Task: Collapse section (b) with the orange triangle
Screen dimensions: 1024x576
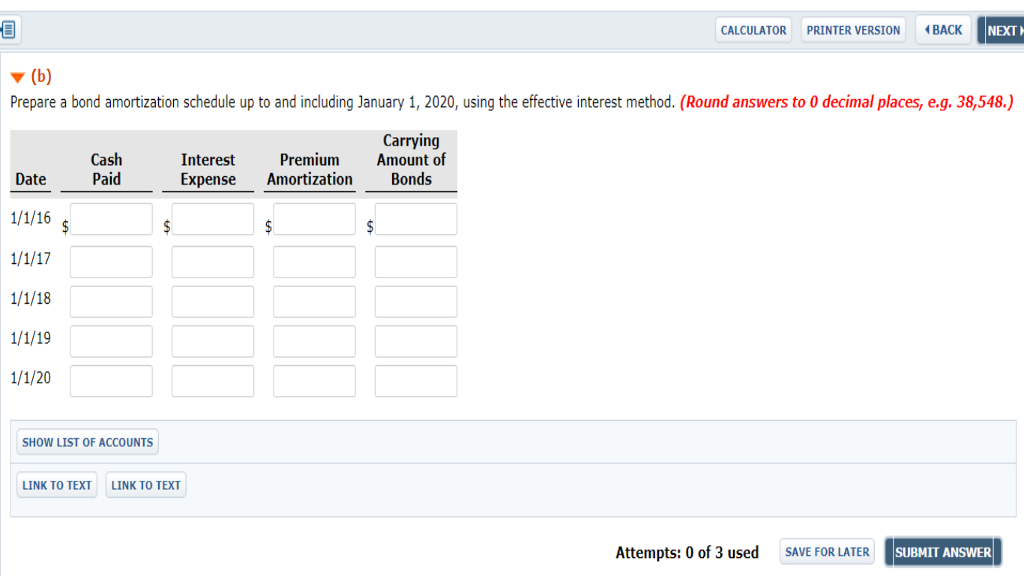Action: (17, 77)
